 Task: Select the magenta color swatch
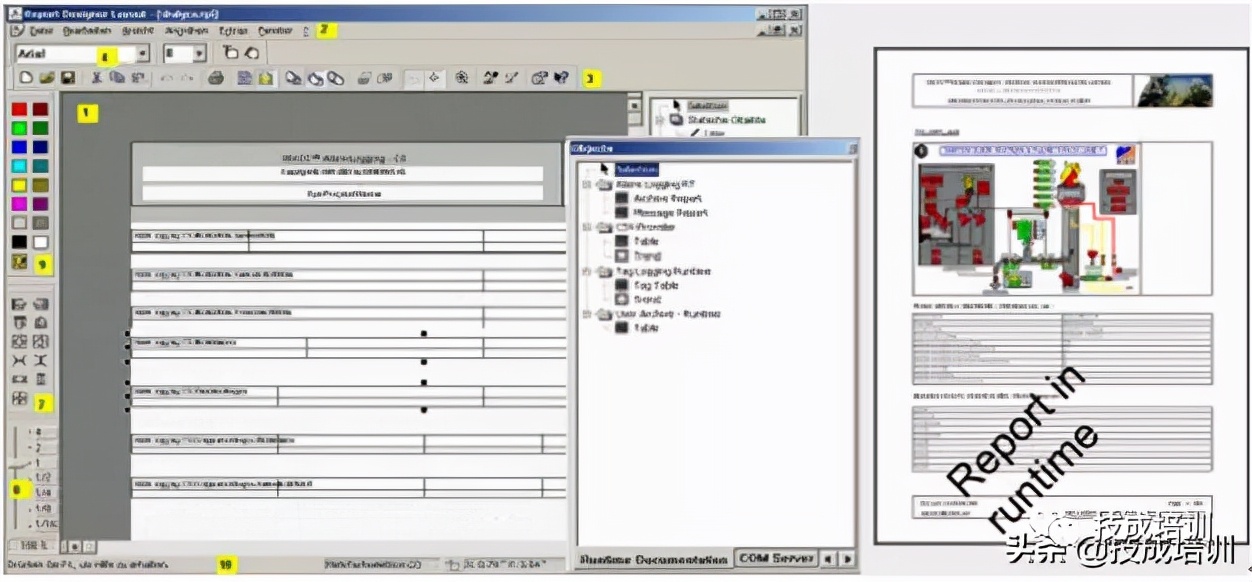coord(19,204)
